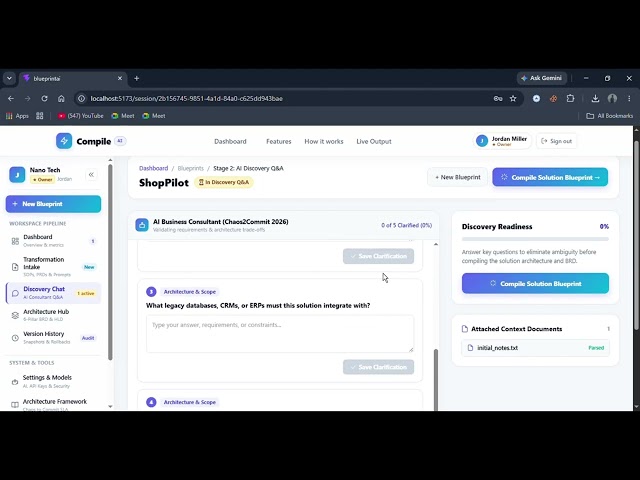Open the All Bookmarks folder
This screenshot has width=640, height=480.
pyautogui.click(x=610, y=116)
